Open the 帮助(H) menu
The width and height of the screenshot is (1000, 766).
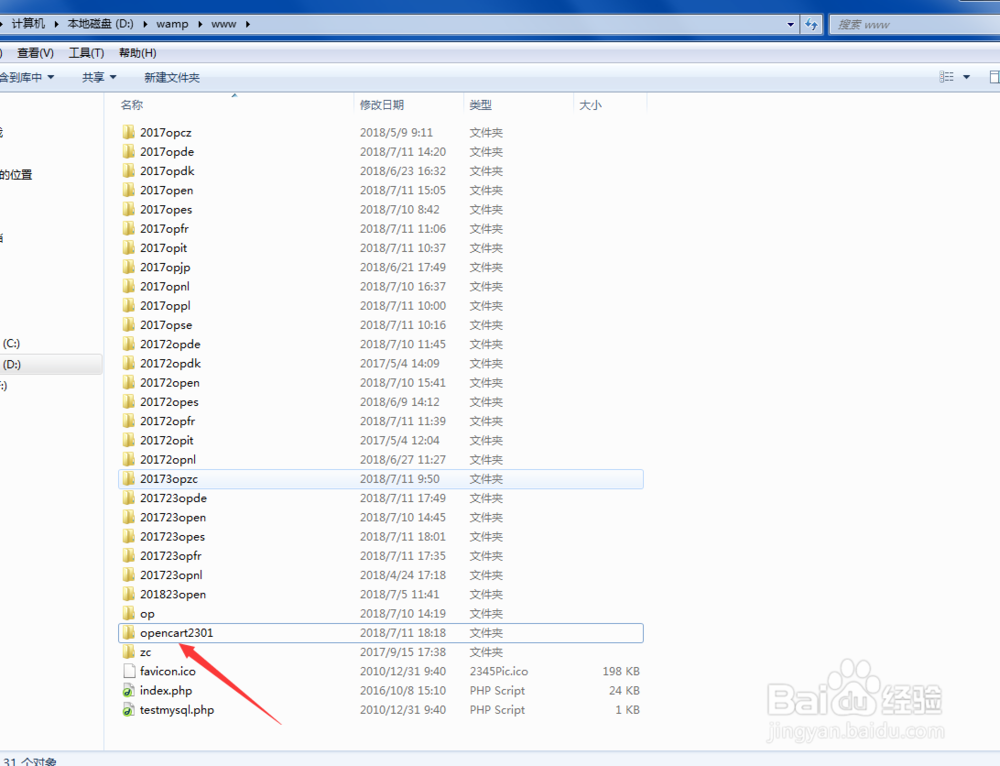click(x=137, y=53)
